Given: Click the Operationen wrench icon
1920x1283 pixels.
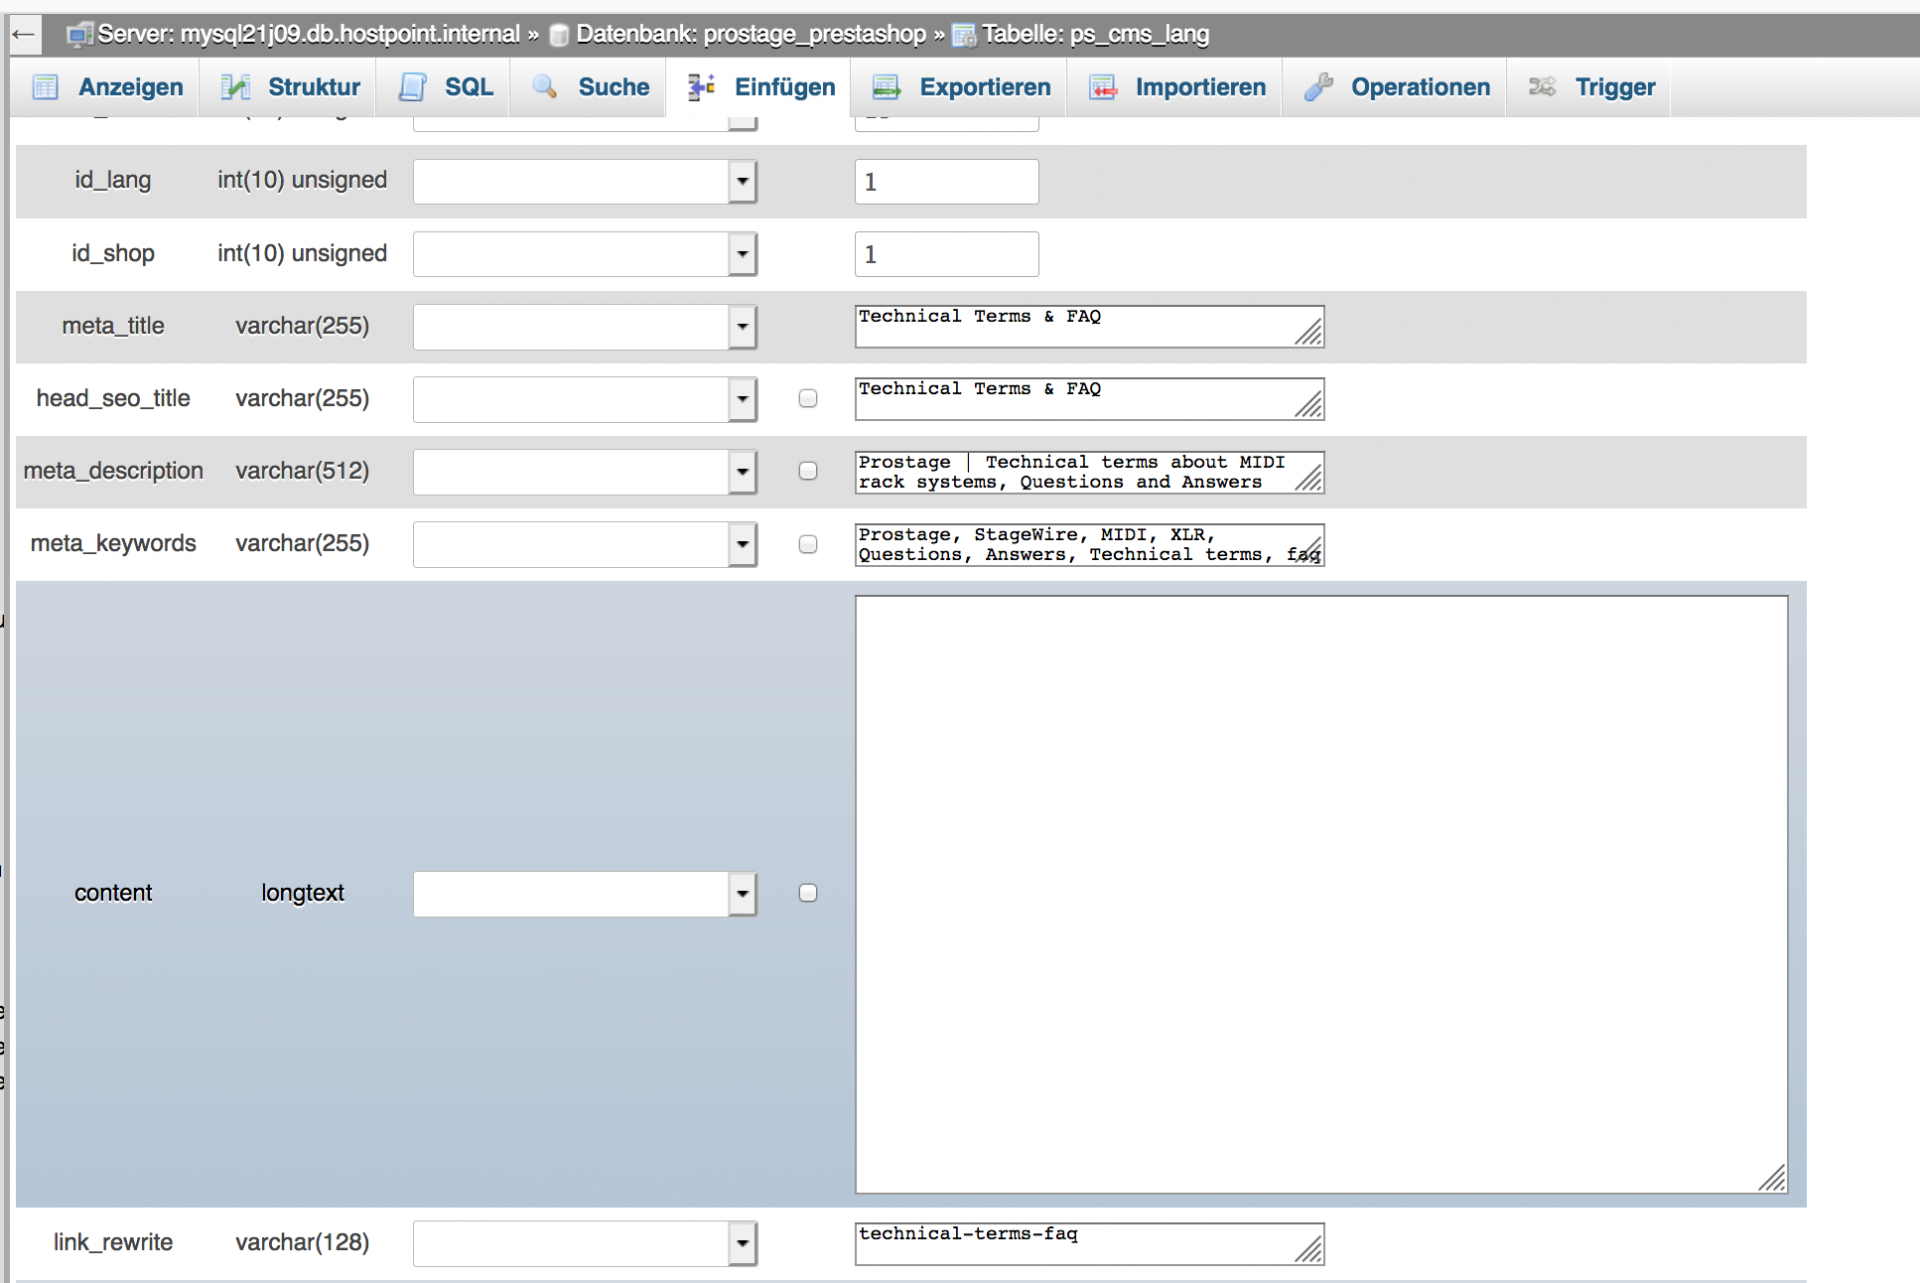Looking at the screenshot, I should coord(1318,87).
